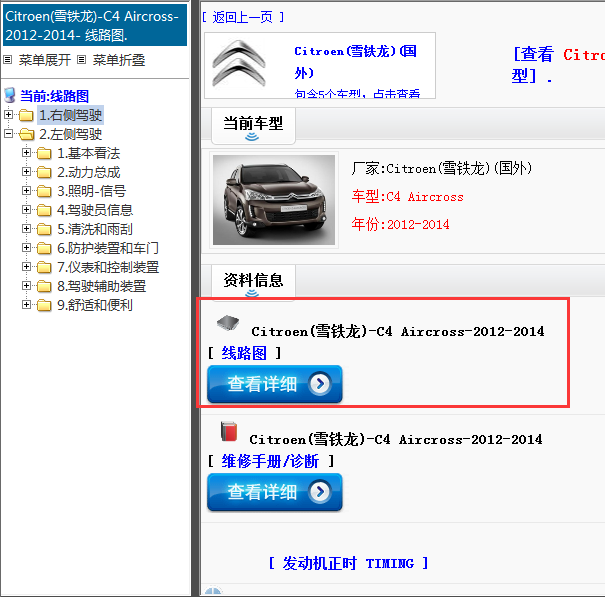Click folder icon of 7.仪表和控制装置
The image size is (605, 597).
pos(44,267)
